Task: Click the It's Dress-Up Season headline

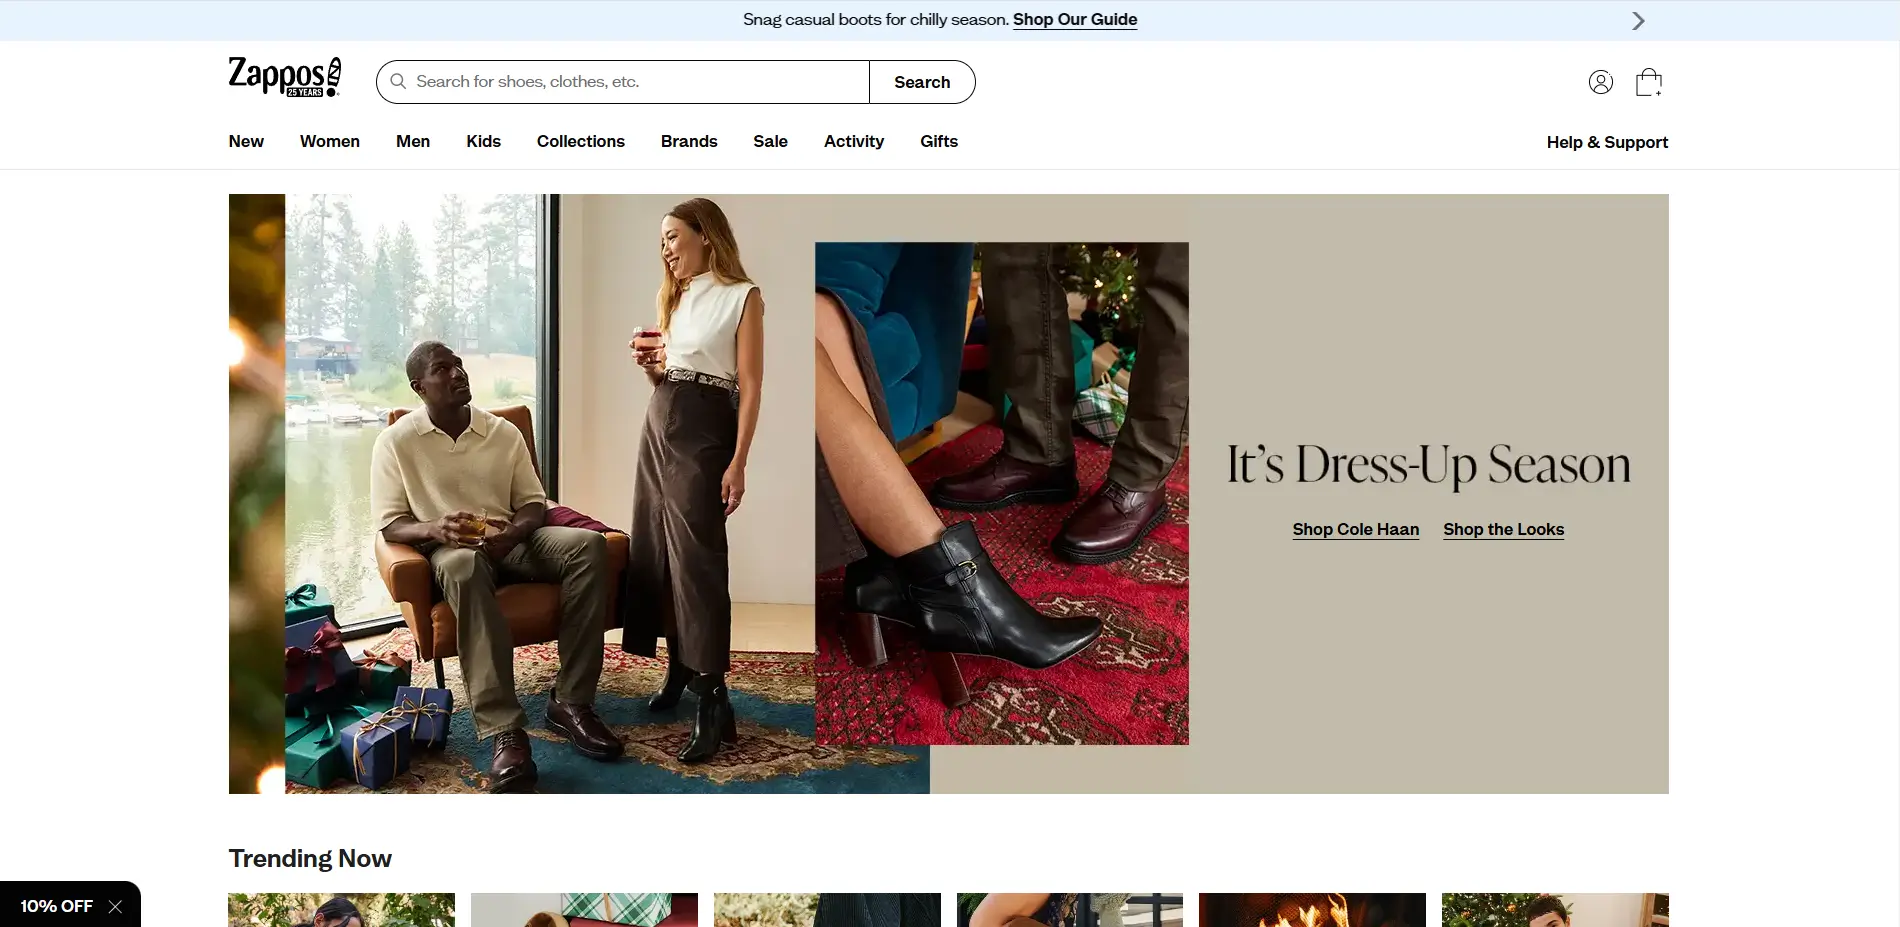Action: pos(1429,465)
